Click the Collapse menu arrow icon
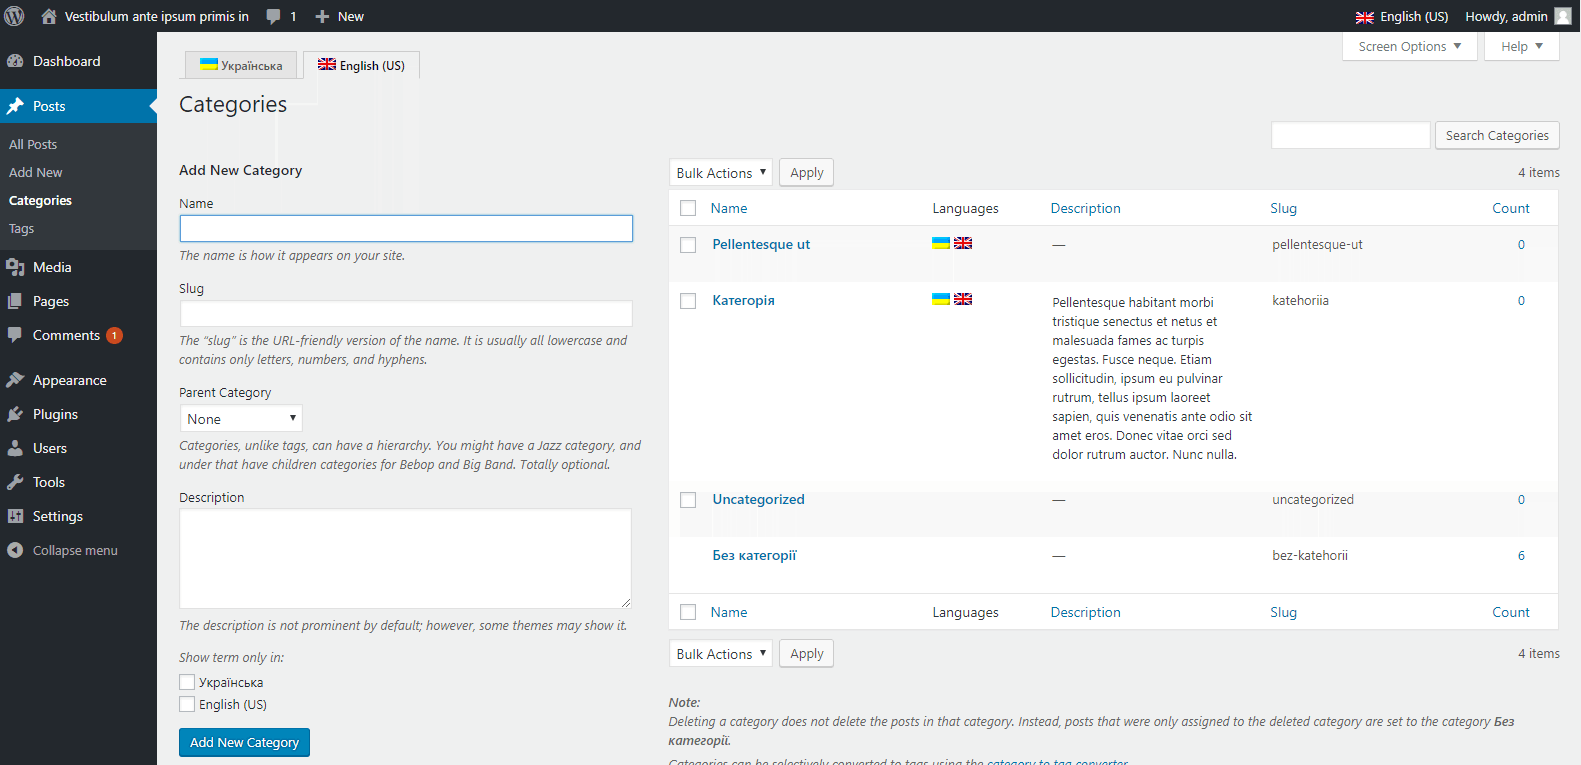The width and height of the screenshot is (1581, 765). click(15, 550)
